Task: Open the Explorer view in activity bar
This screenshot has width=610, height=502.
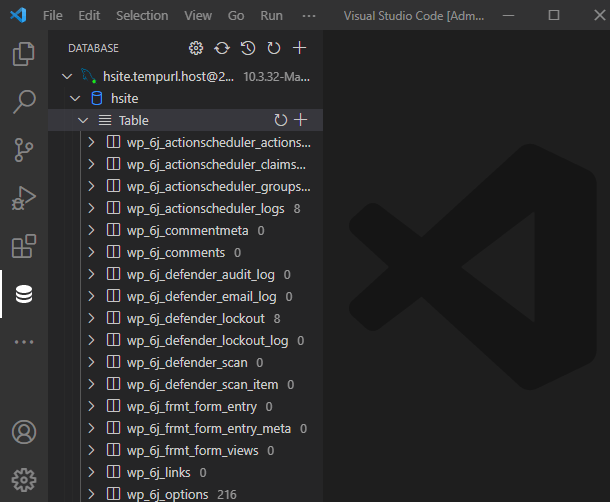Action: pyautogui.click(x=24, y=54)
